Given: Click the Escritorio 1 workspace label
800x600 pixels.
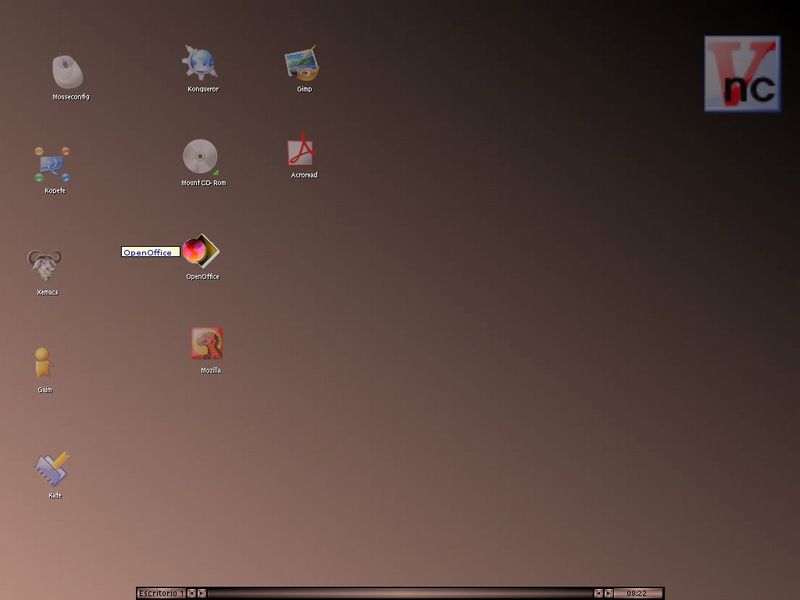Looking at the screenshot, I should tap(161, 593).
